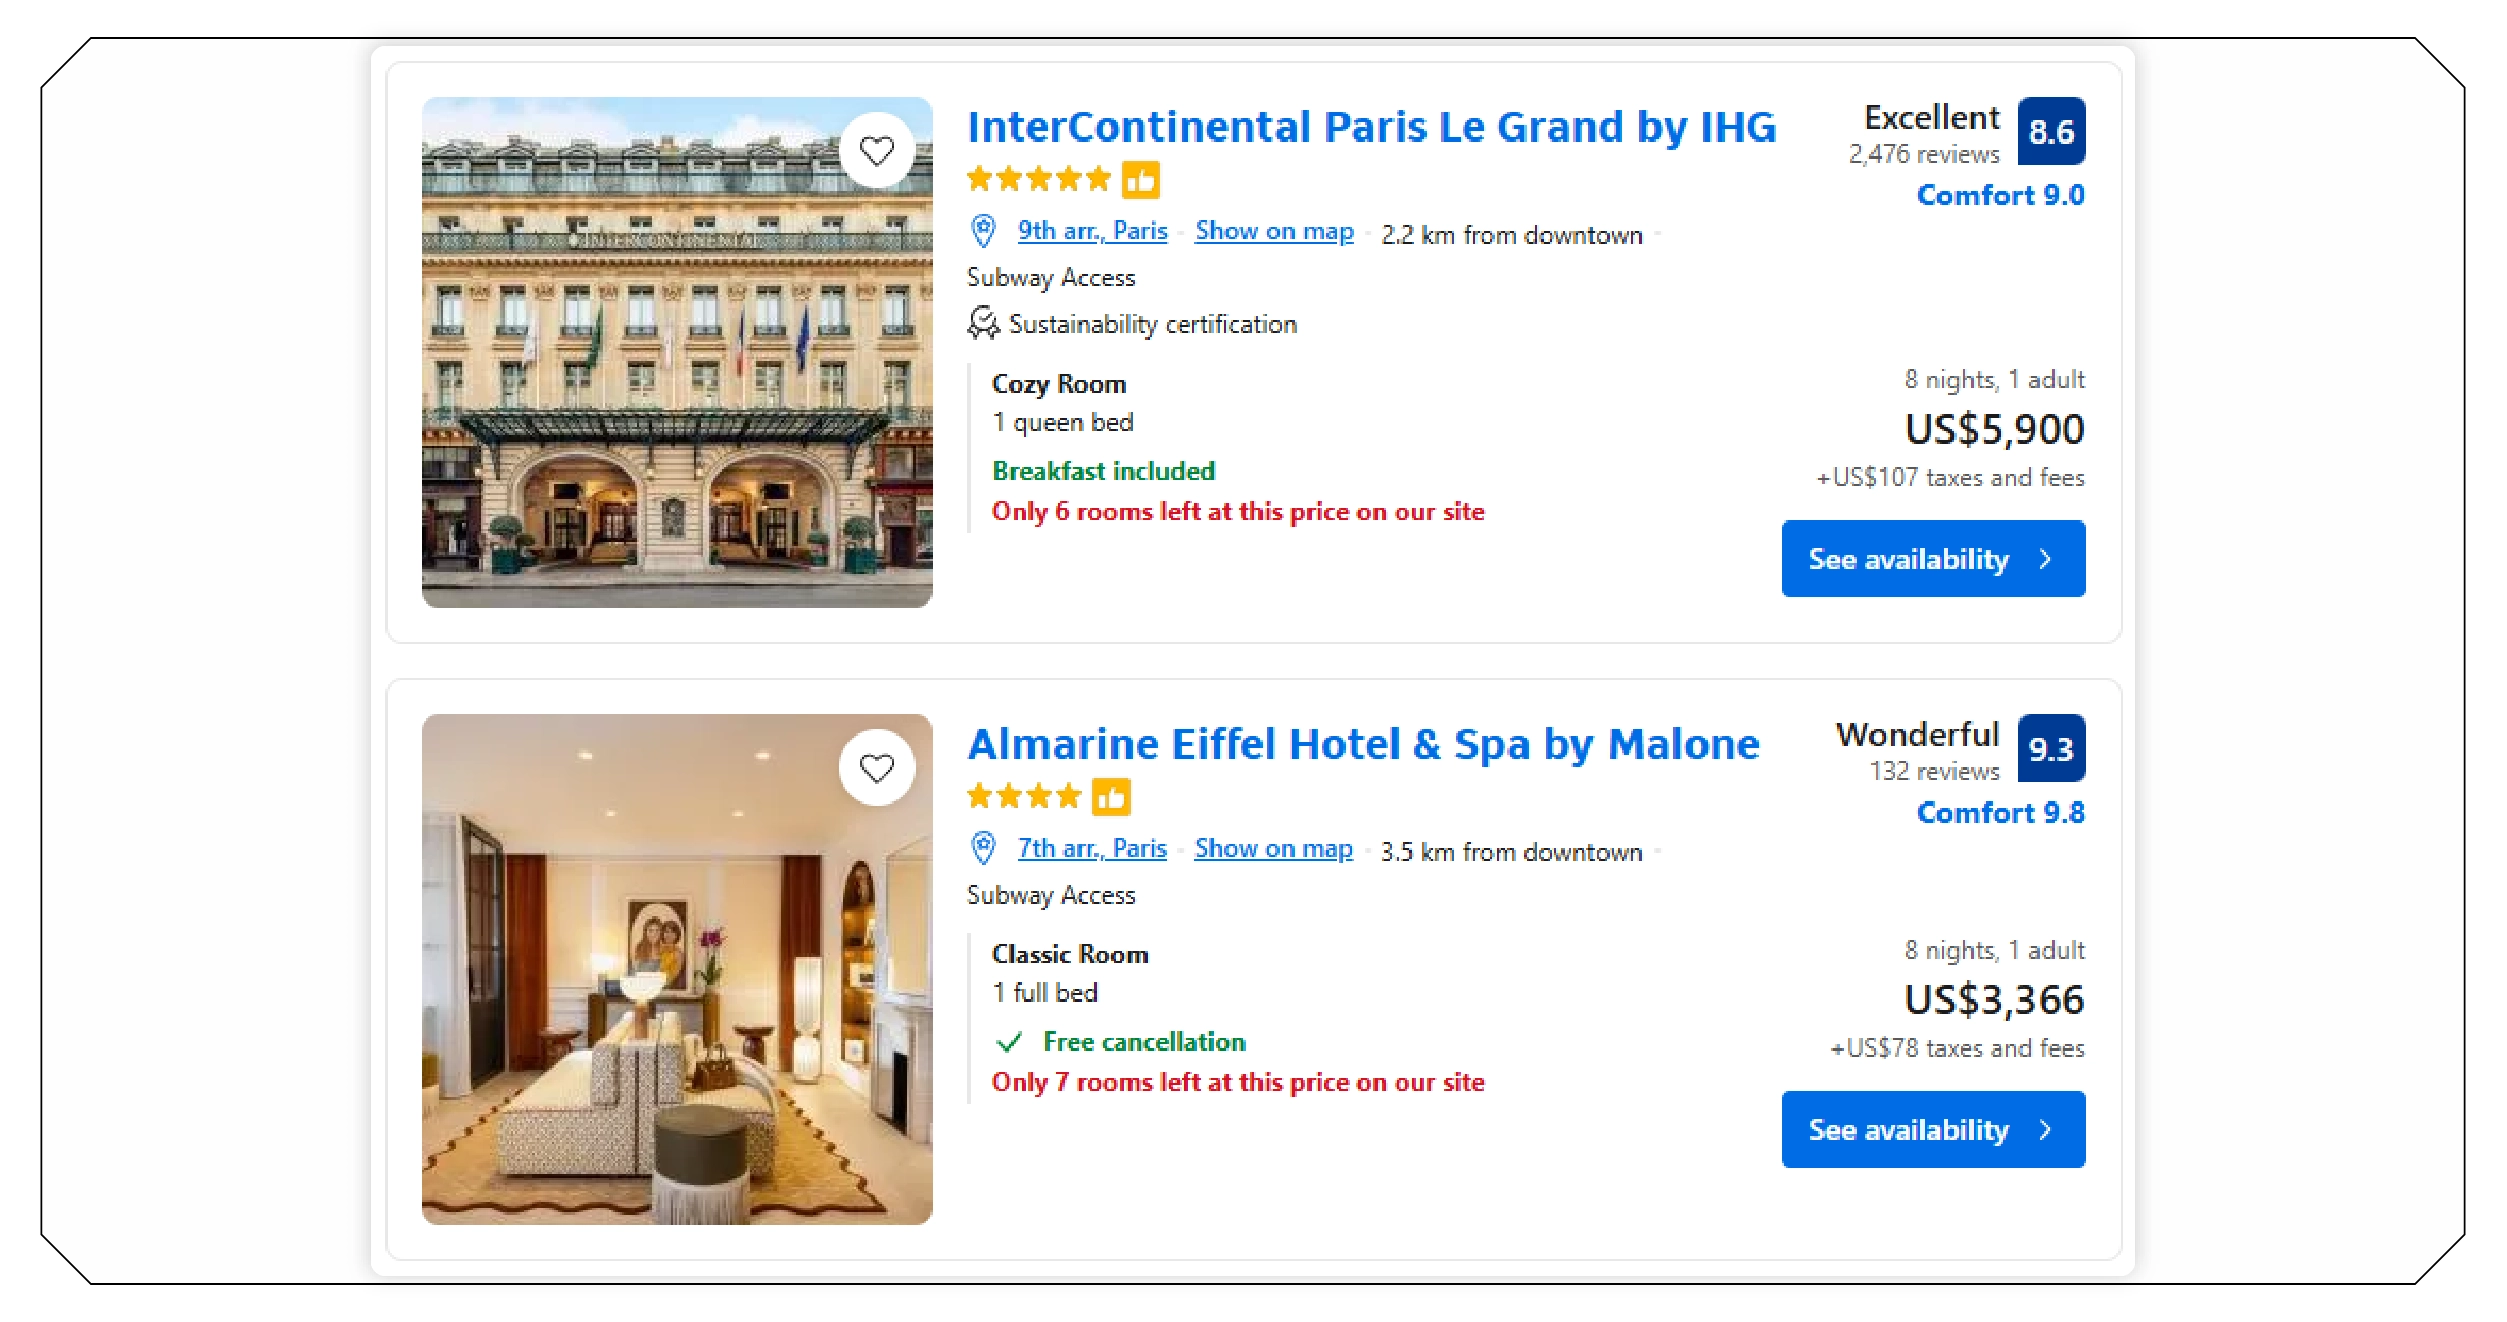Click the 9.3 Wonderful score badge
This screenshot has height=1322, width=2507.
(2052, 746)
